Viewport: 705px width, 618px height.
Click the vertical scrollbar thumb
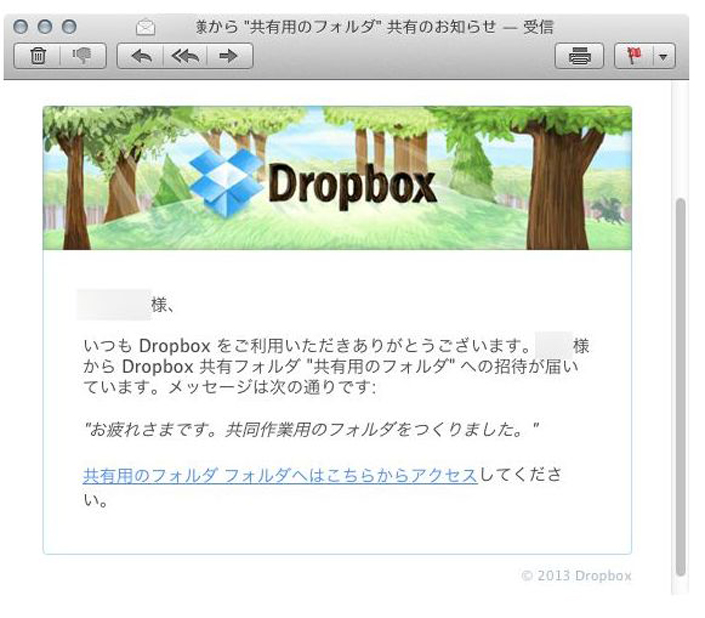coord(681,387)
